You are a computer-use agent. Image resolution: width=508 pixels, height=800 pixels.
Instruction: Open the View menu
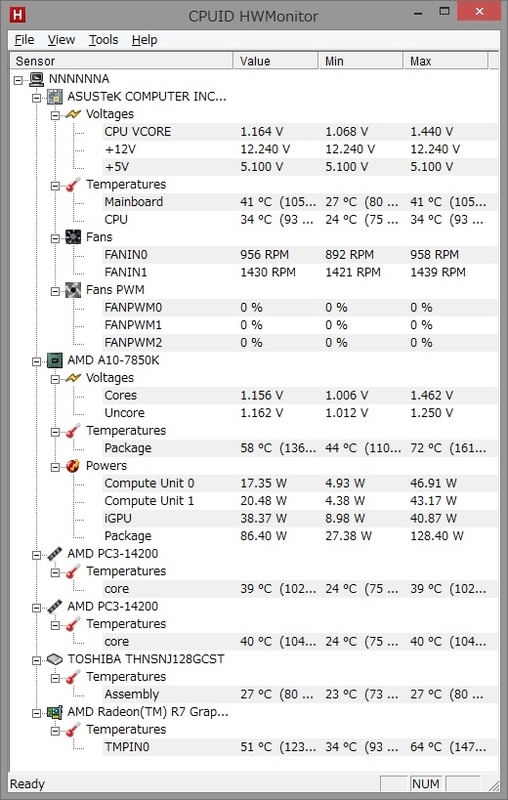pyautogui.click(x=61, y=40)
